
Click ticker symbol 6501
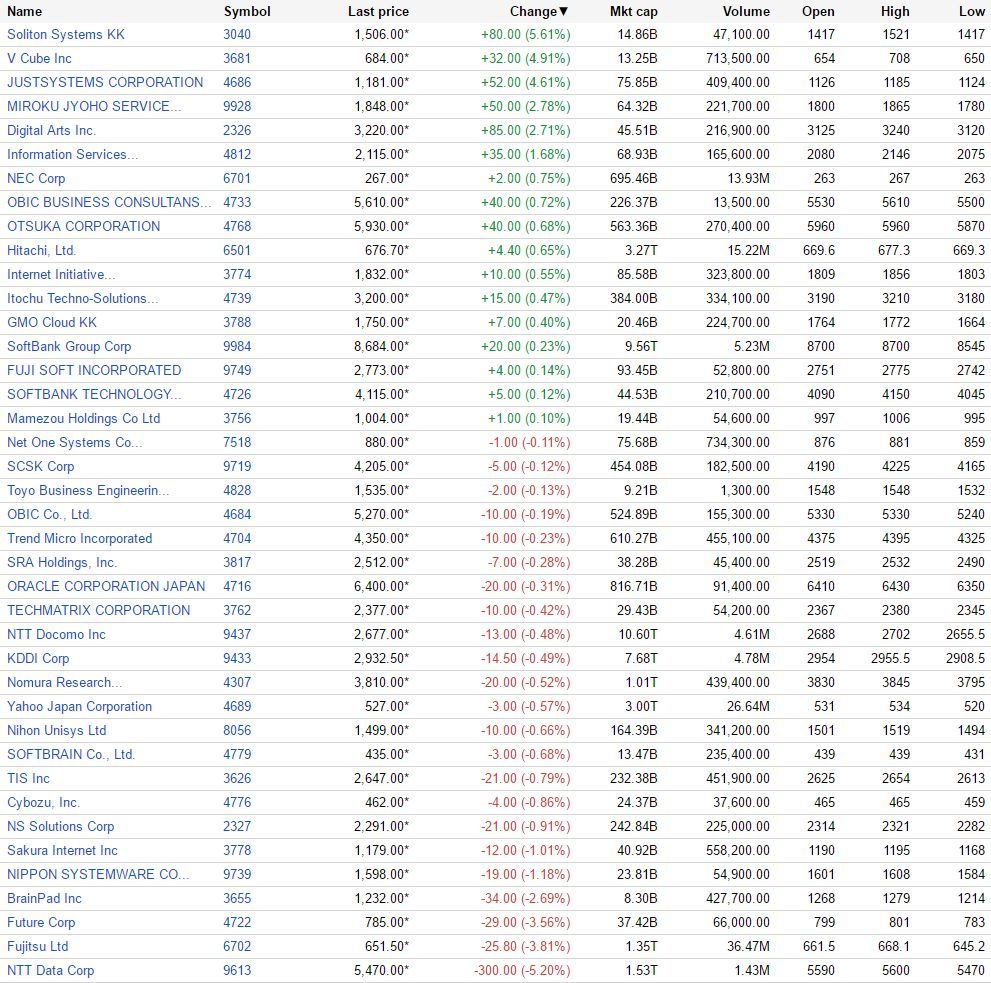237,250
